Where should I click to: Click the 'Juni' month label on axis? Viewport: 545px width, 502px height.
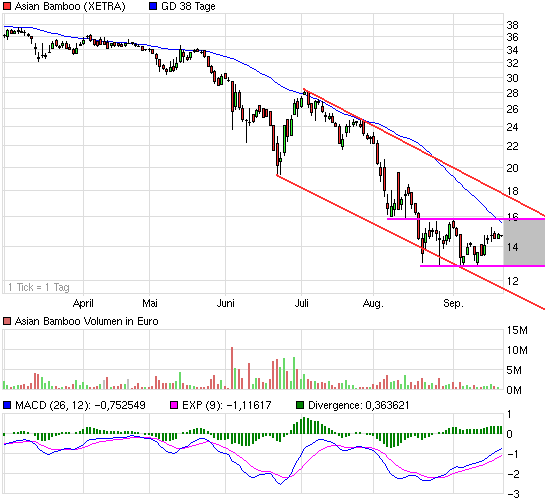226,303
